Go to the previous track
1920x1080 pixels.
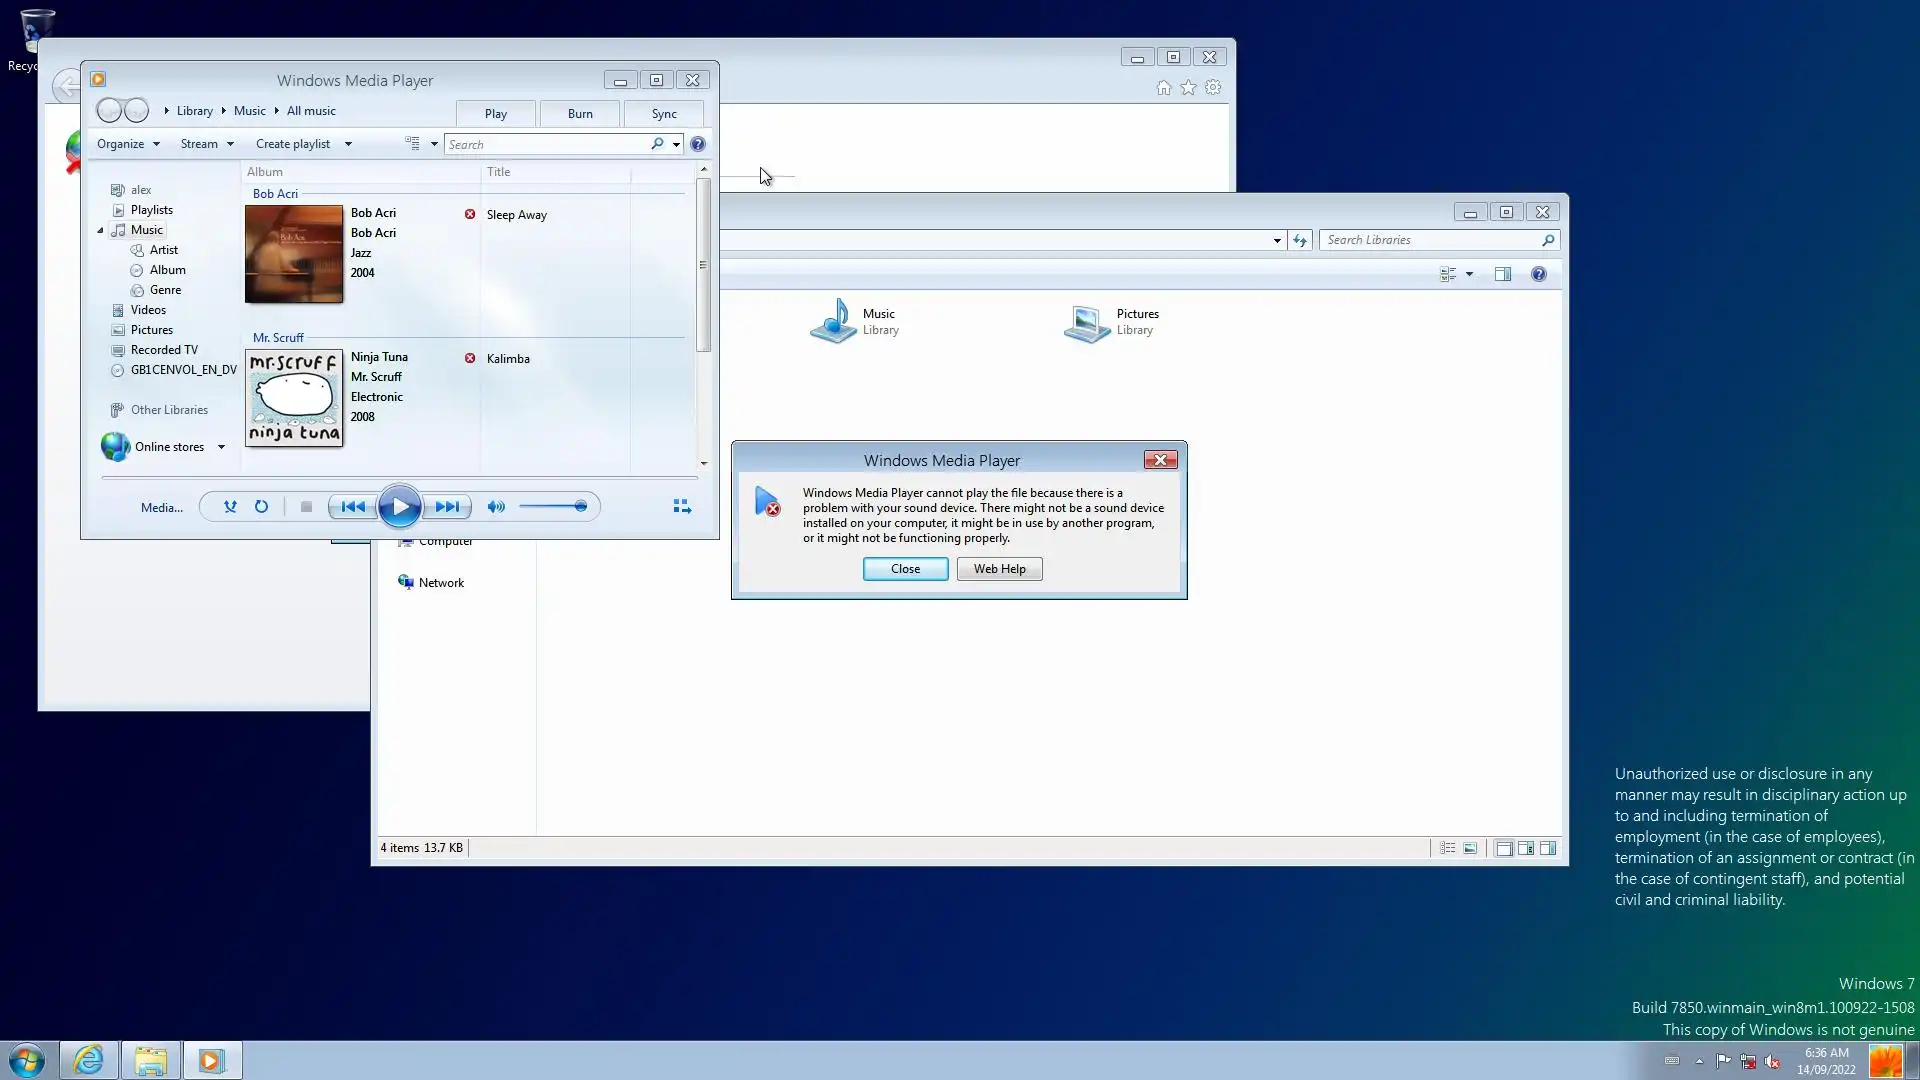point(353,507)
